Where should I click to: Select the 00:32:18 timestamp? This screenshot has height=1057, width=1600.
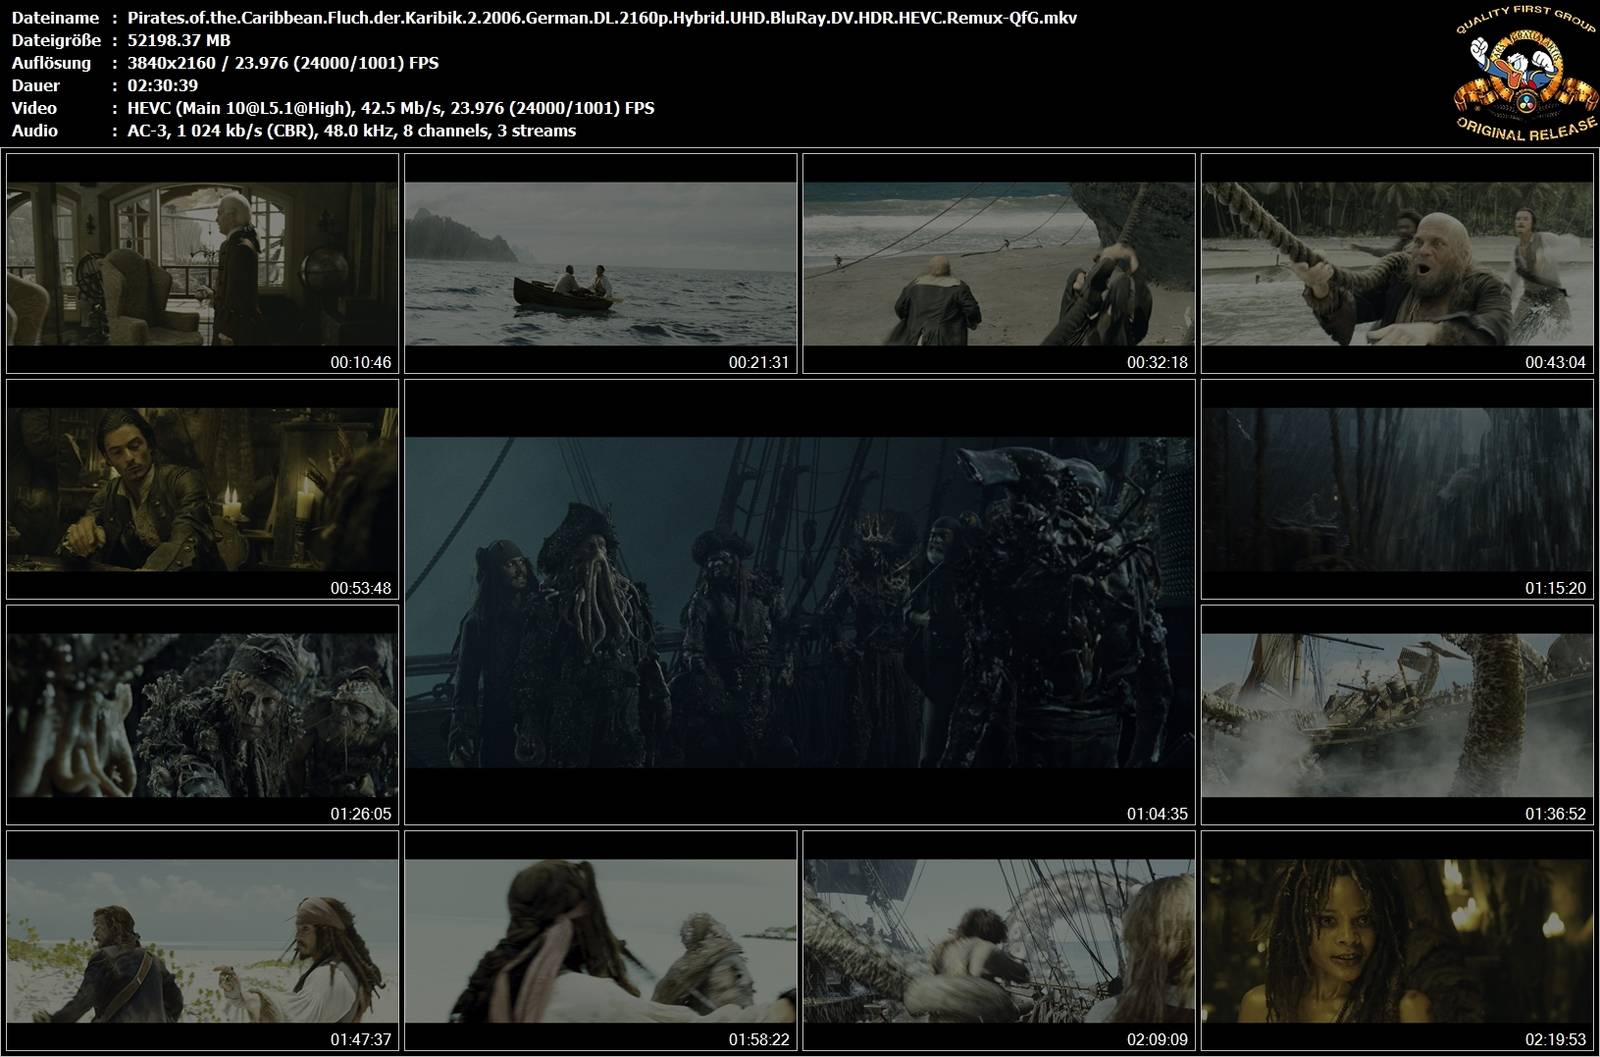pos(1157,363)
